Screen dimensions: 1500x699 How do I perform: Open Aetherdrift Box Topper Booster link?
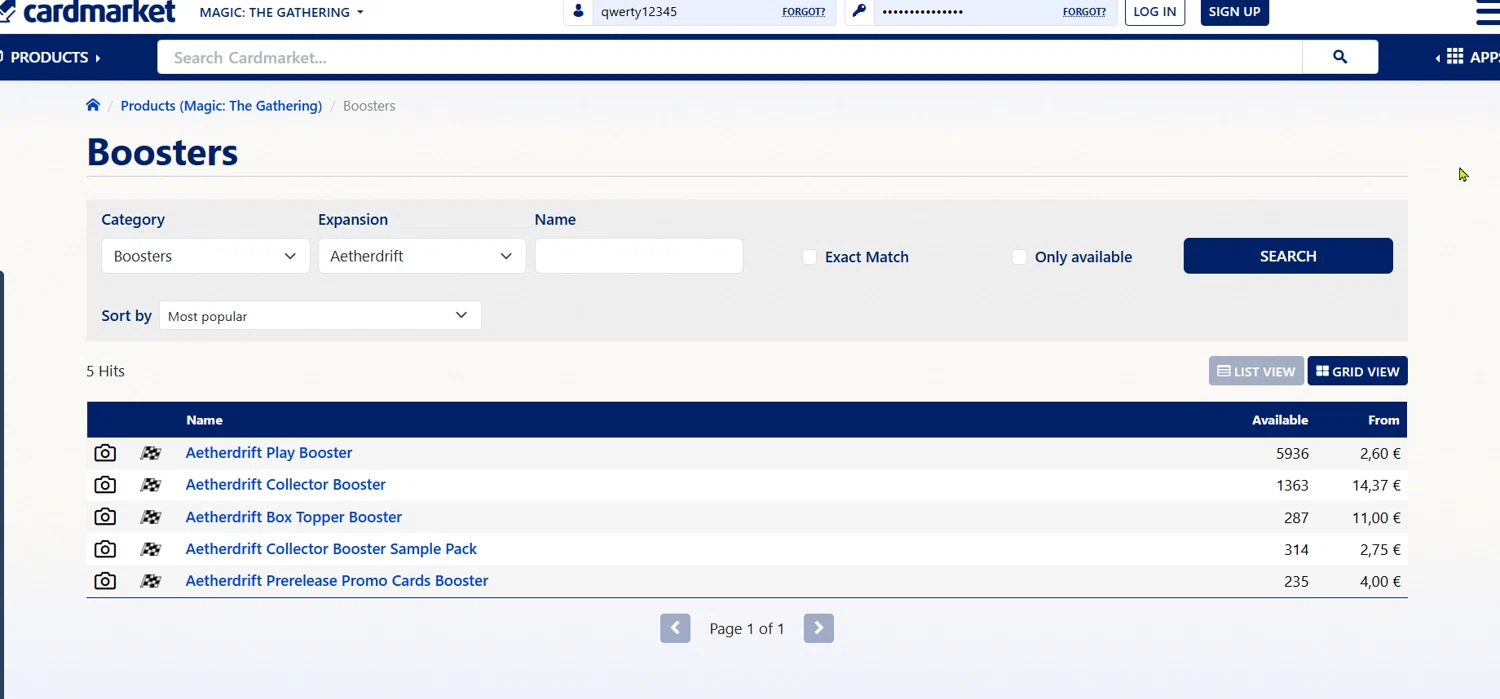pyautogui.click(x=294, y=517)
